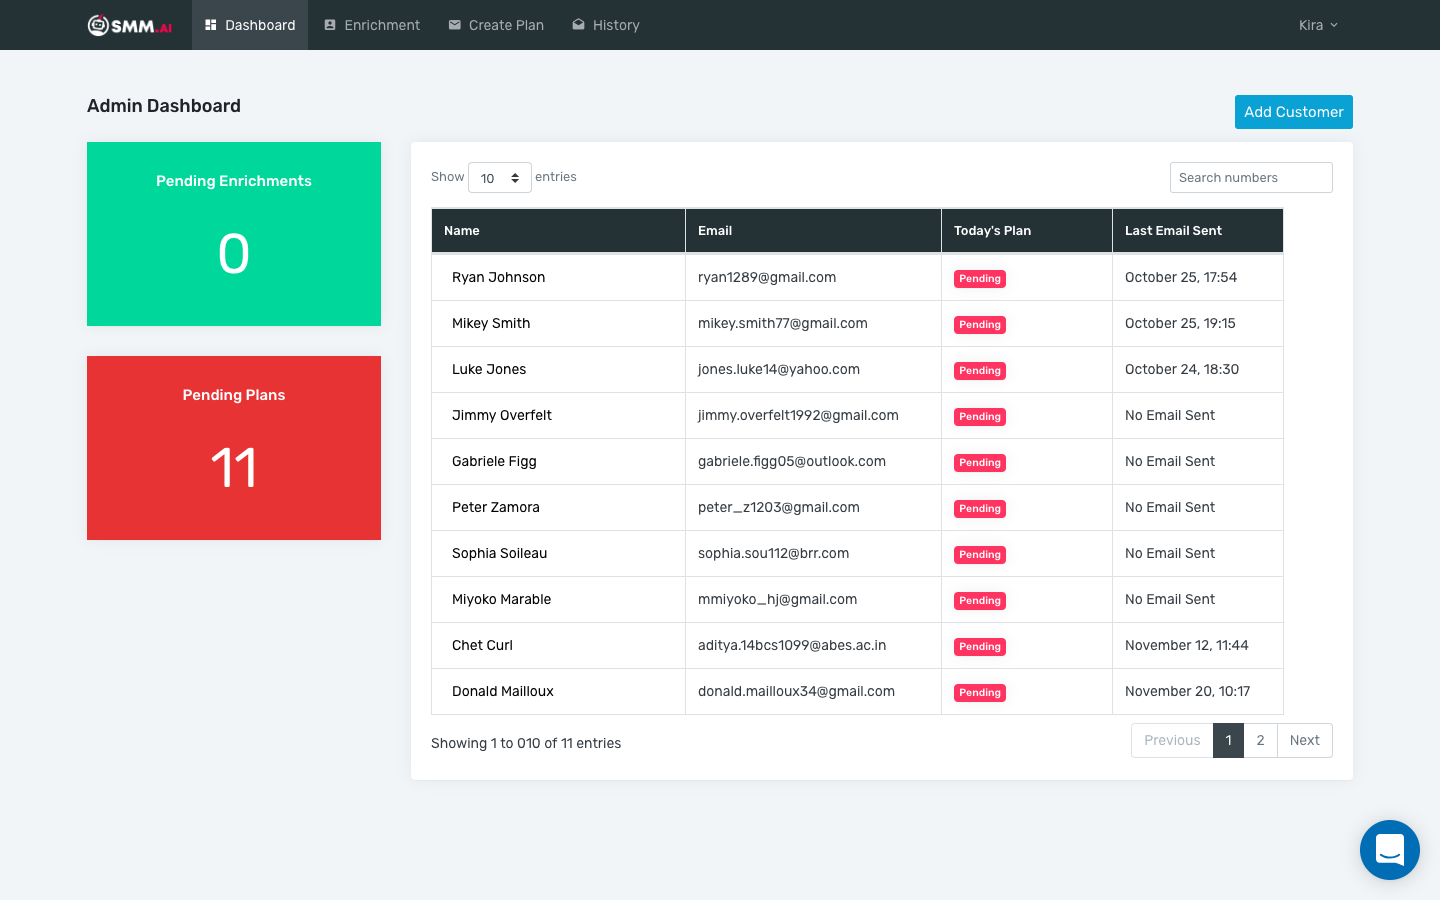Viewport: 1440px width, 900px height.
Task: Click the Admin Dashboard heading
Action: (x=164, y=106)
